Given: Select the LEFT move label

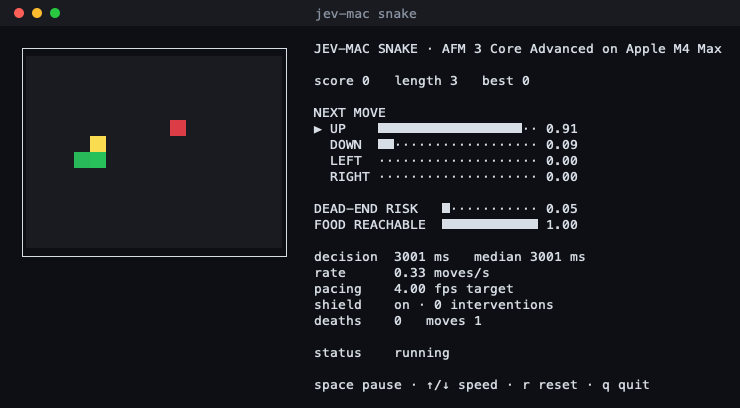Looking at the screenshot, I should click(346, 161).
